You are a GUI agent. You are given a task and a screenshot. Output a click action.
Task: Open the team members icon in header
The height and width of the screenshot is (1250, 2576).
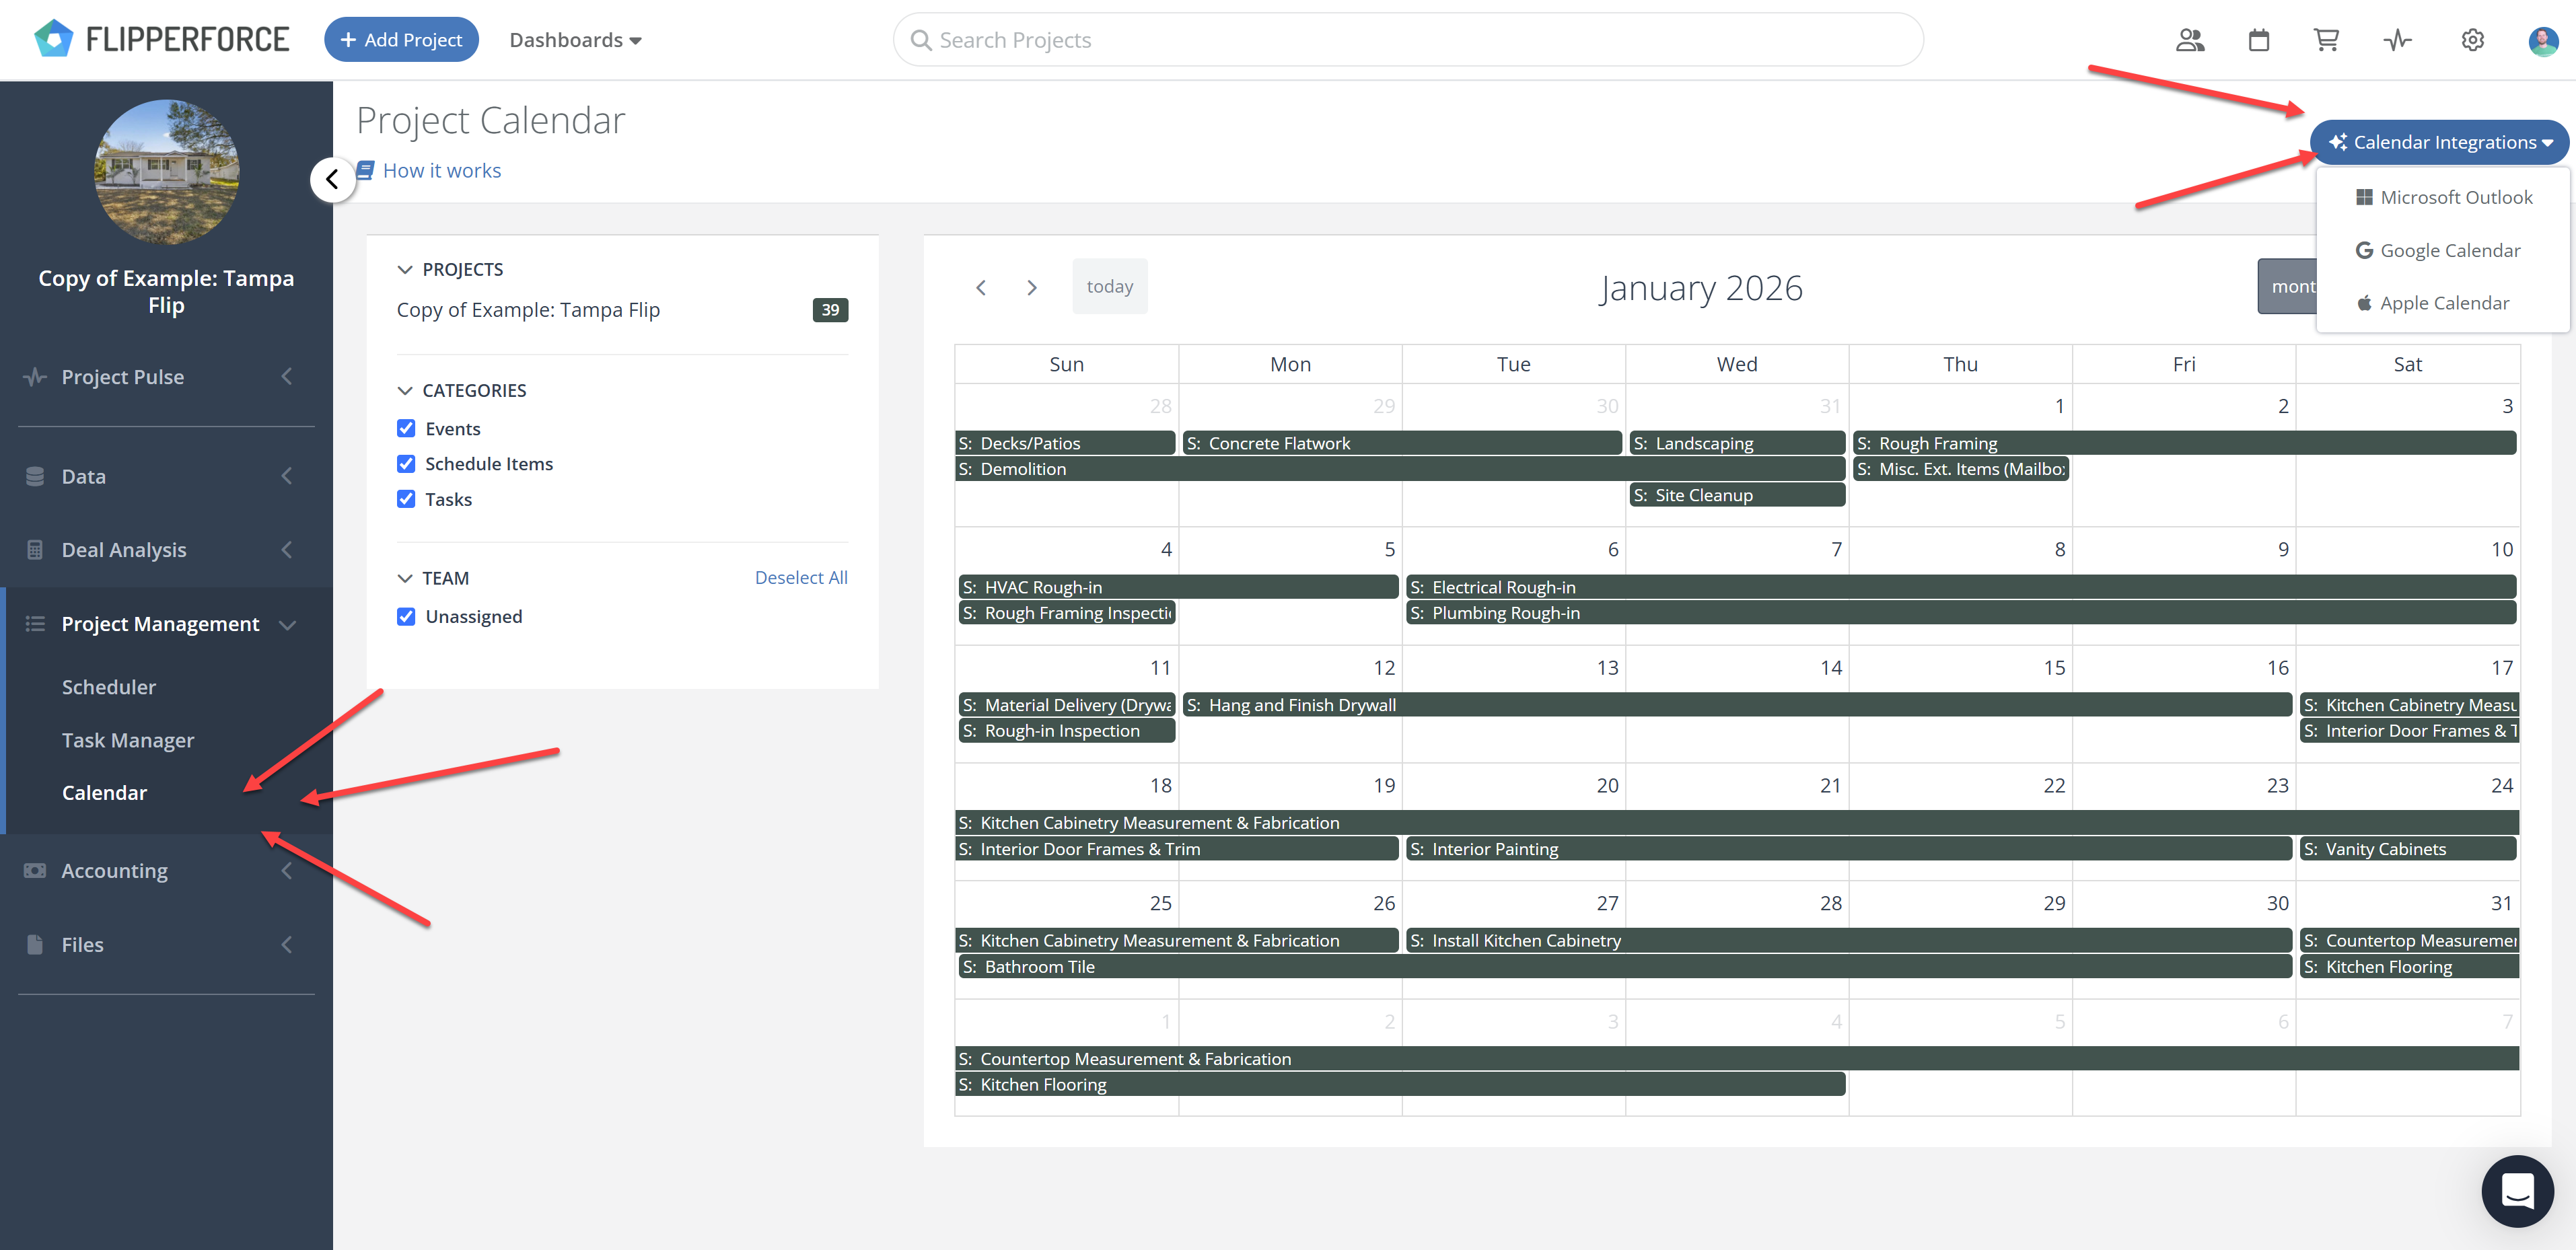2190,40
